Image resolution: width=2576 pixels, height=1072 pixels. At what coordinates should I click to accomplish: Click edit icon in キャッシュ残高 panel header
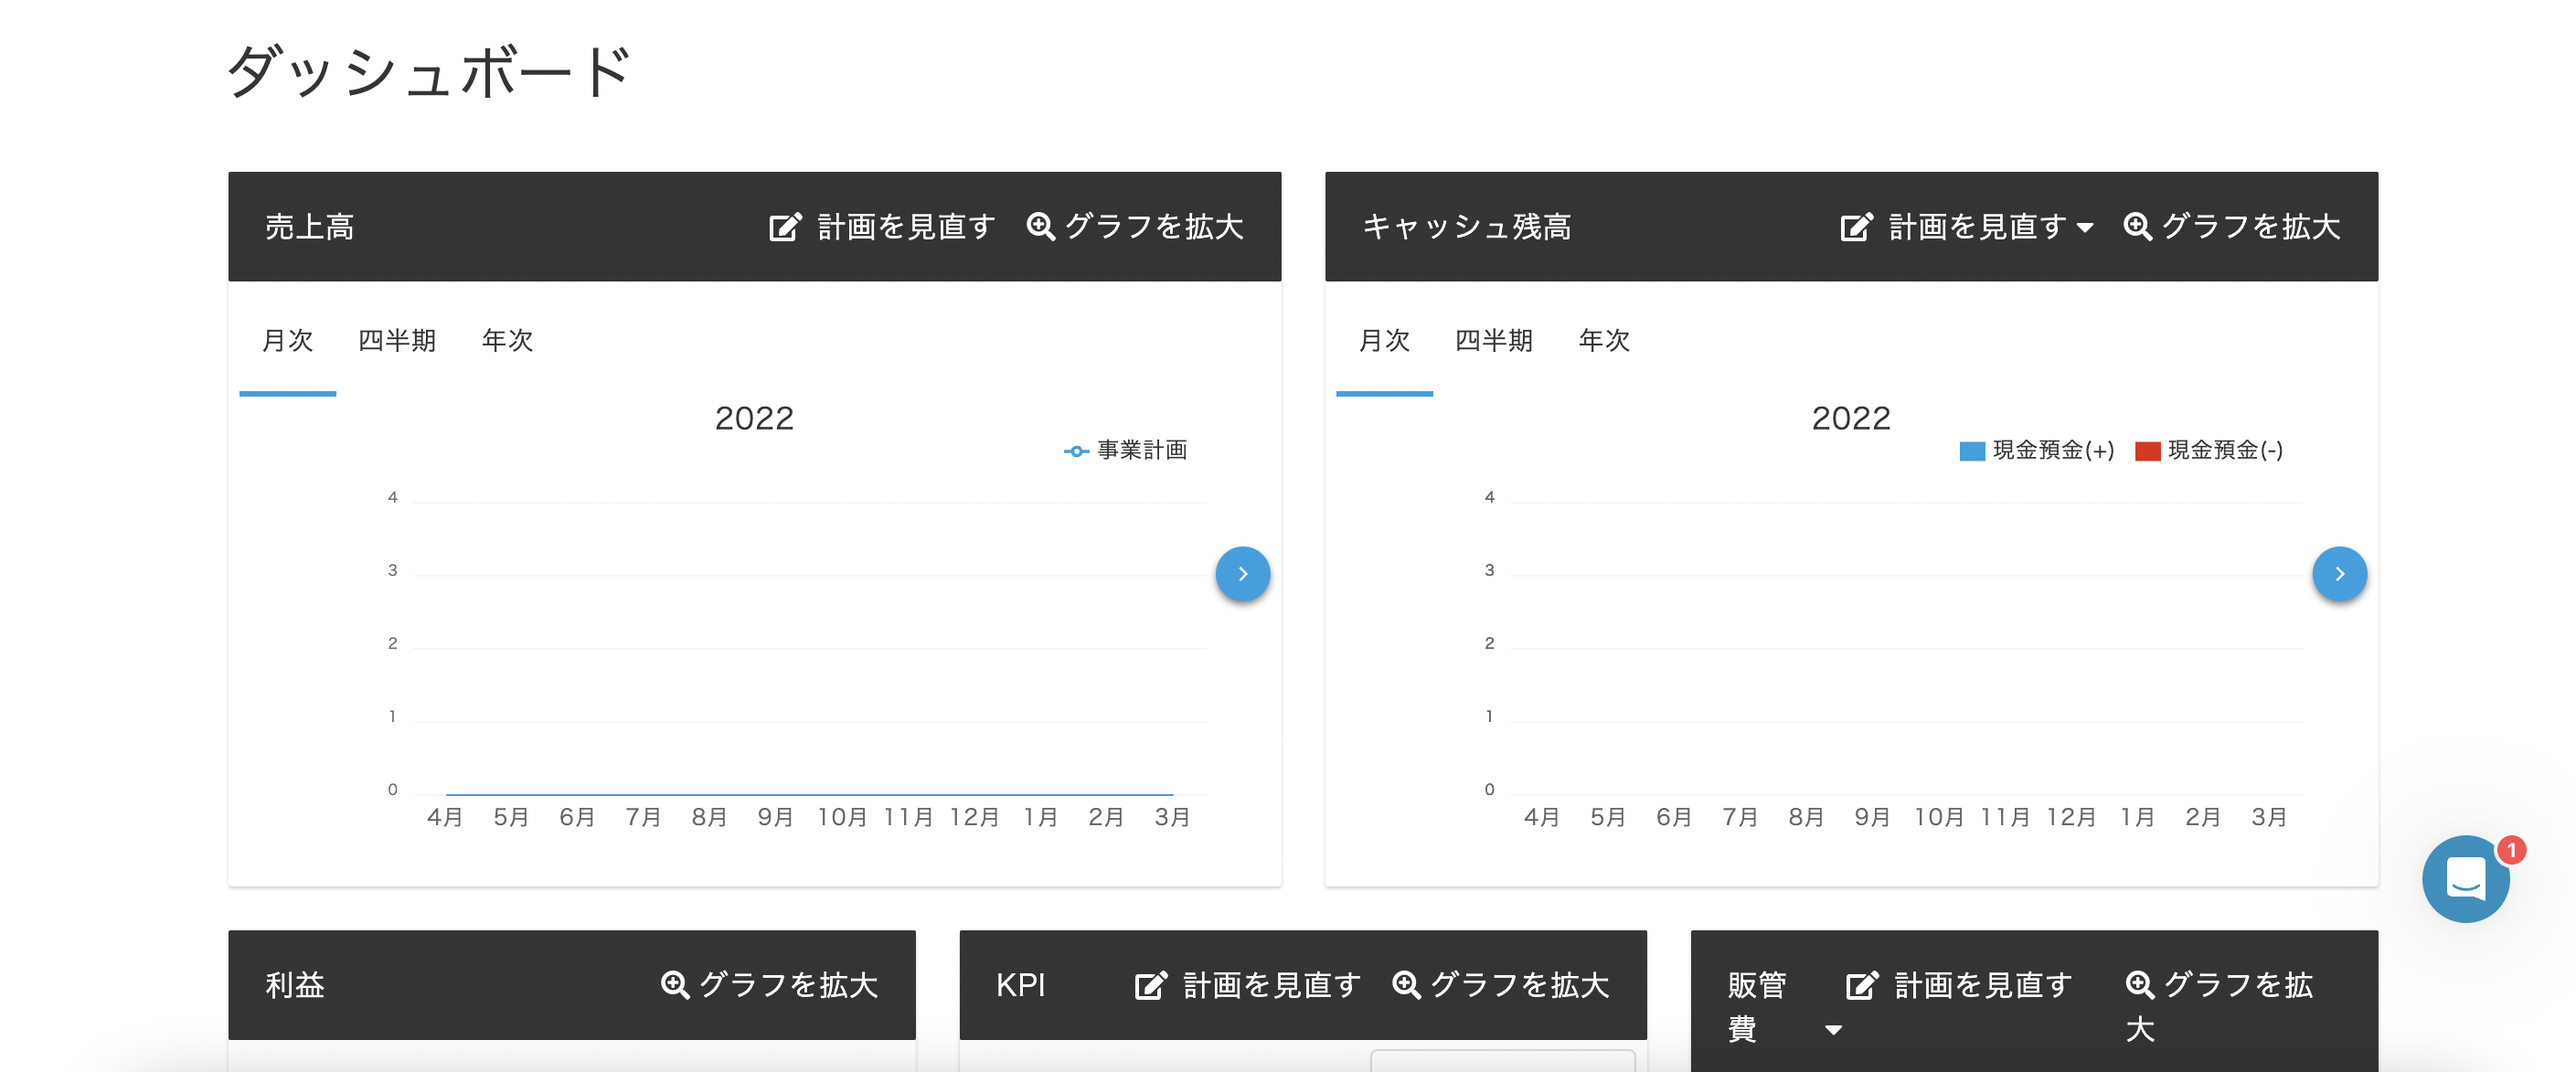tap(1856, 227)
